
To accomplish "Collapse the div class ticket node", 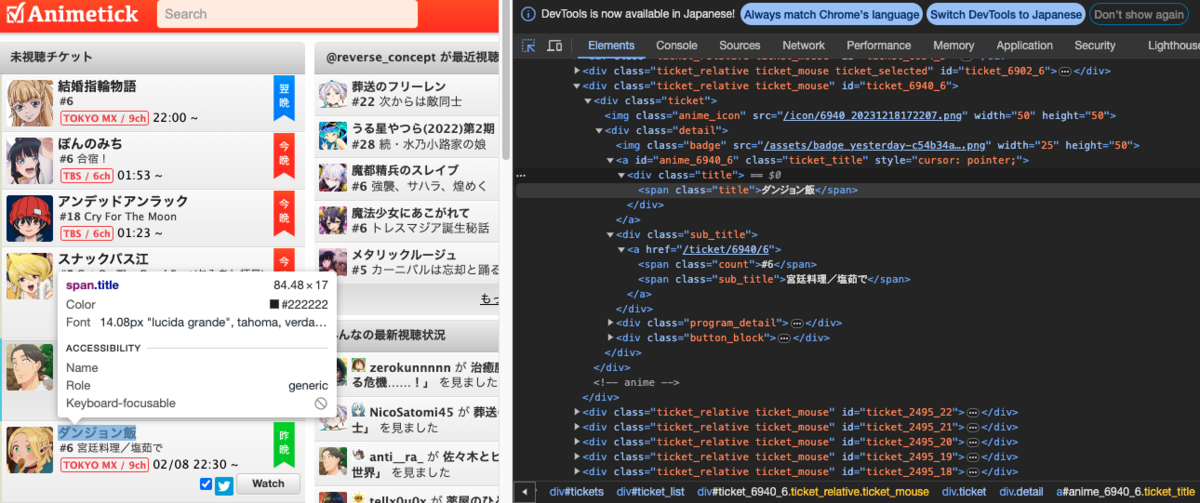I will click(587, 101).
